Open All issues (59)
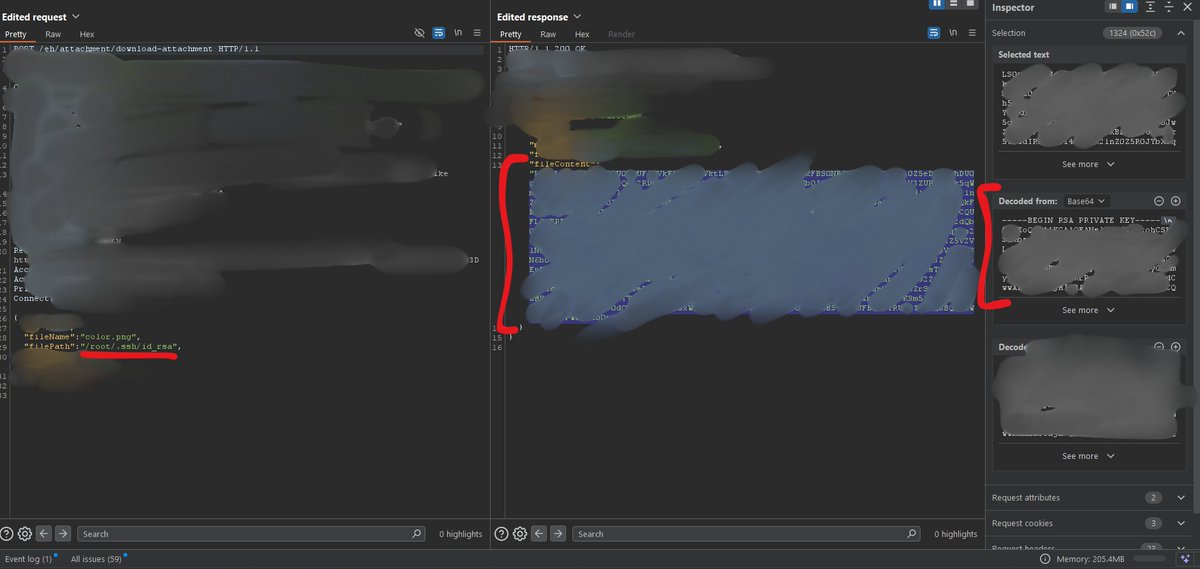The image size is (1200, 569). 96,559
